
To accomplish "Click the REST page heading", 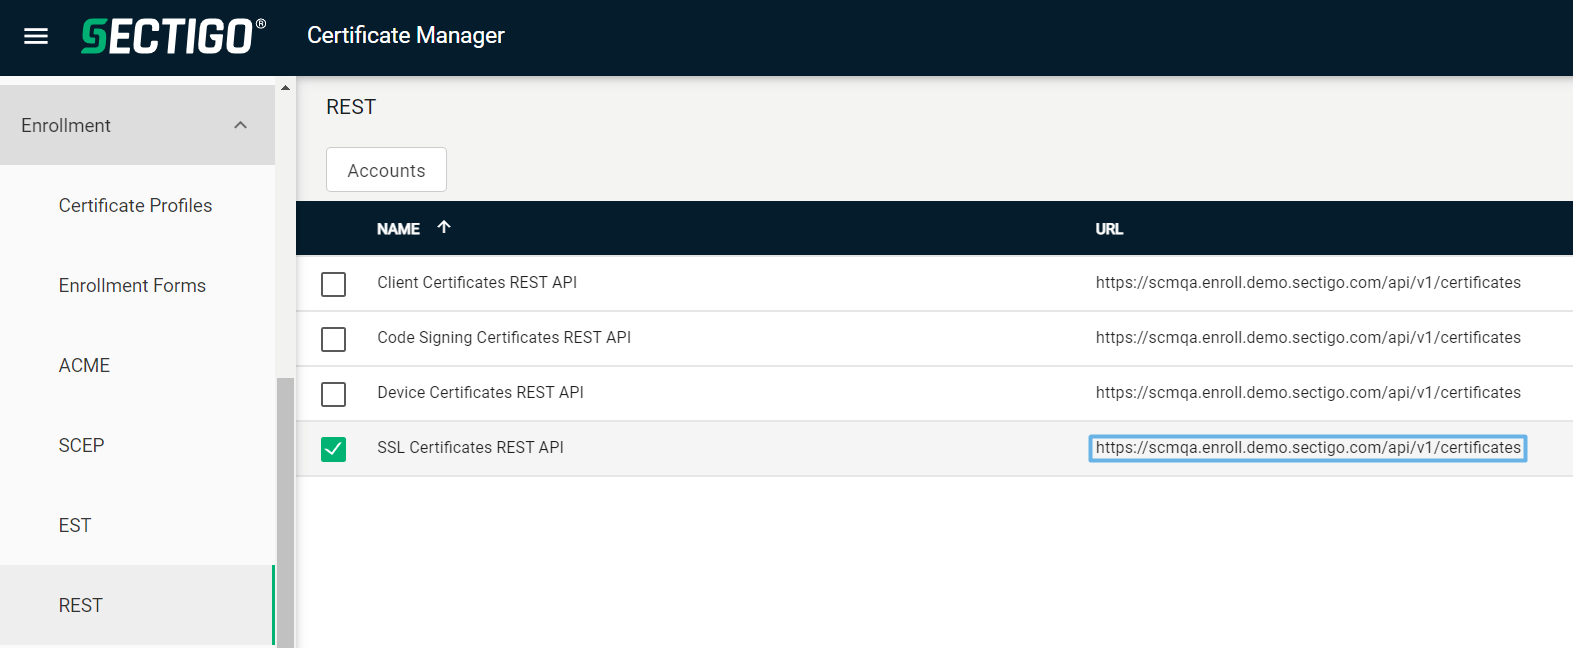I will click(x=351, y=107).
